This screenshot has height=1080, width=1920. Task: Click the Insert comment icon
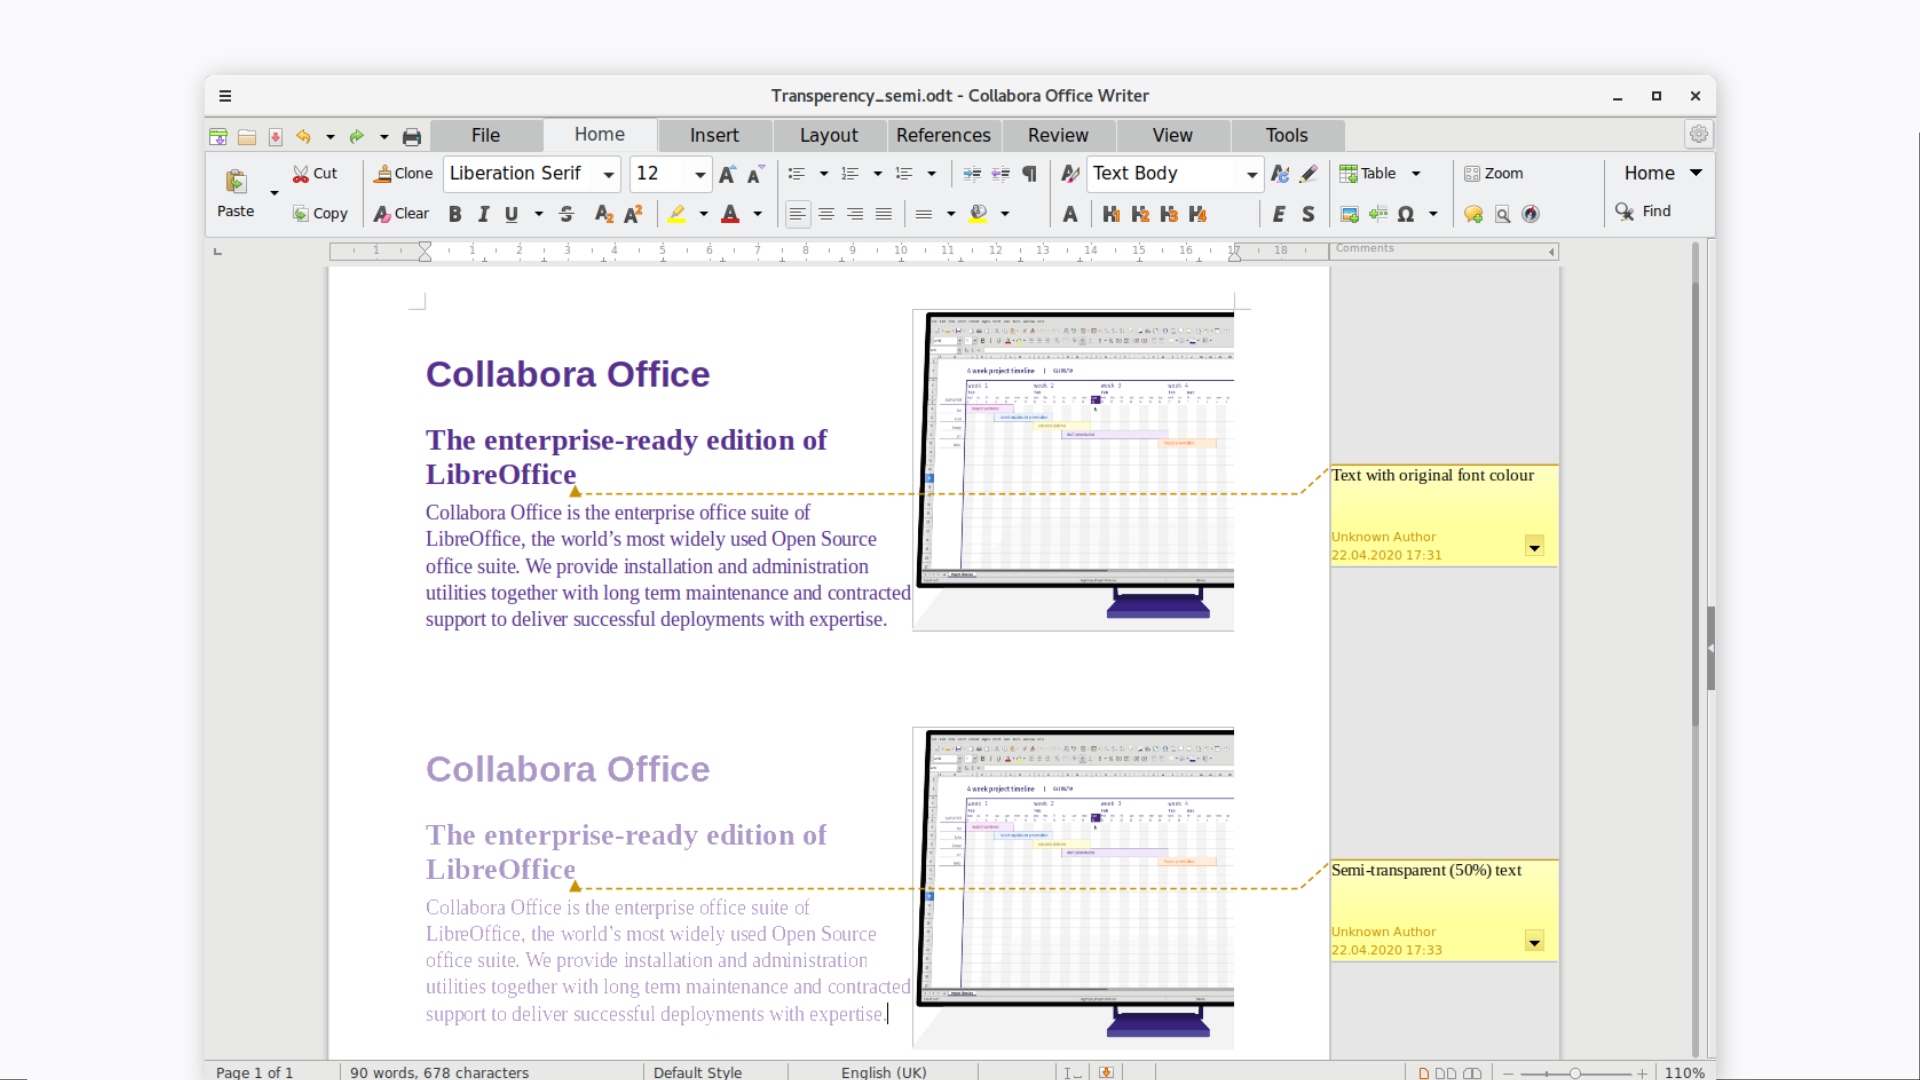click(1473, 214)
